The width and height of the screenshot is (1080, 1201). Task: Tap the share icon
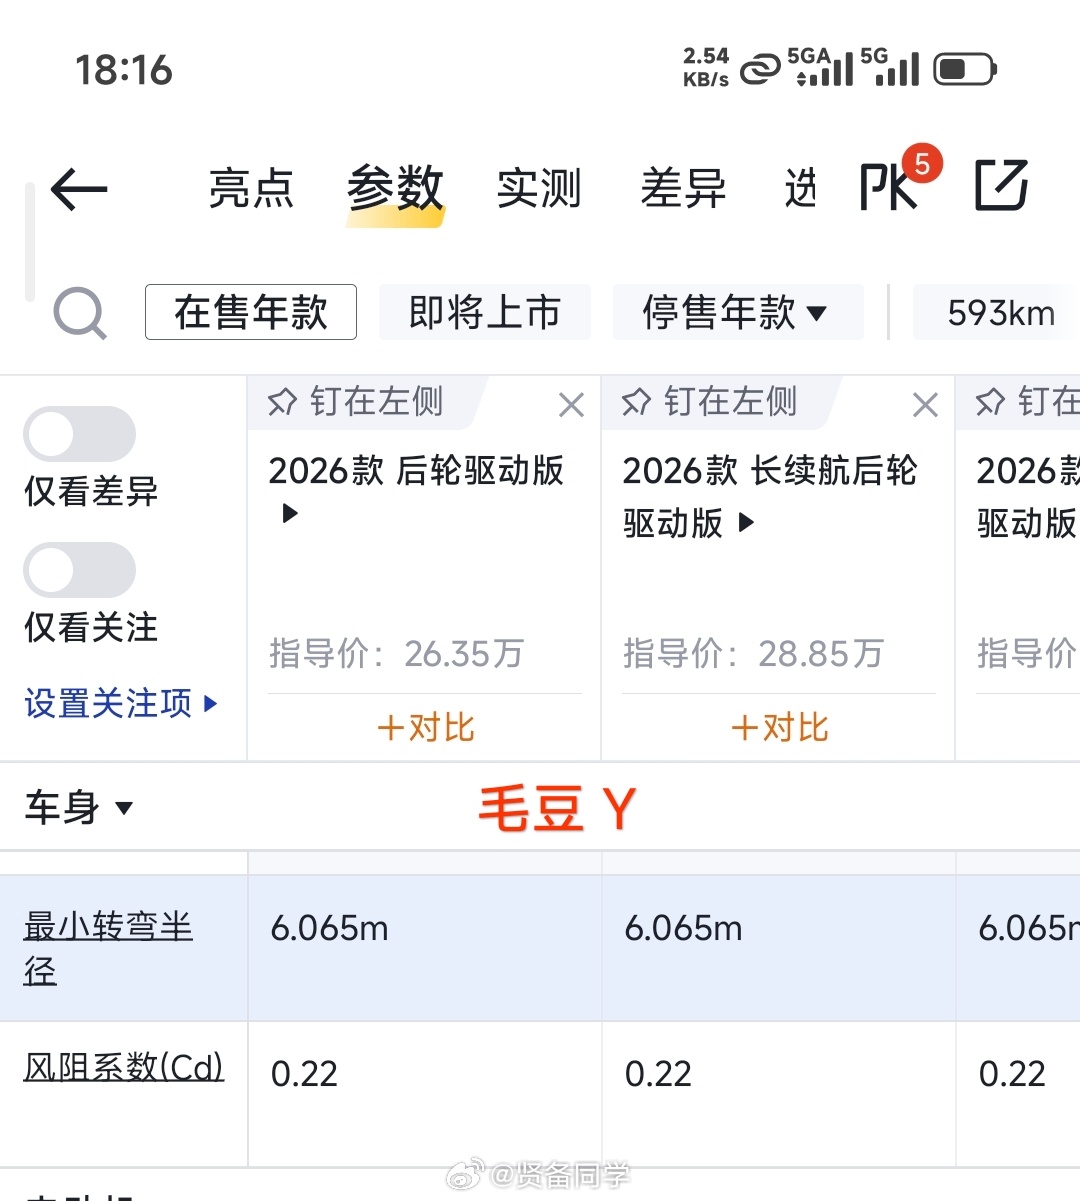point(1002,185)
